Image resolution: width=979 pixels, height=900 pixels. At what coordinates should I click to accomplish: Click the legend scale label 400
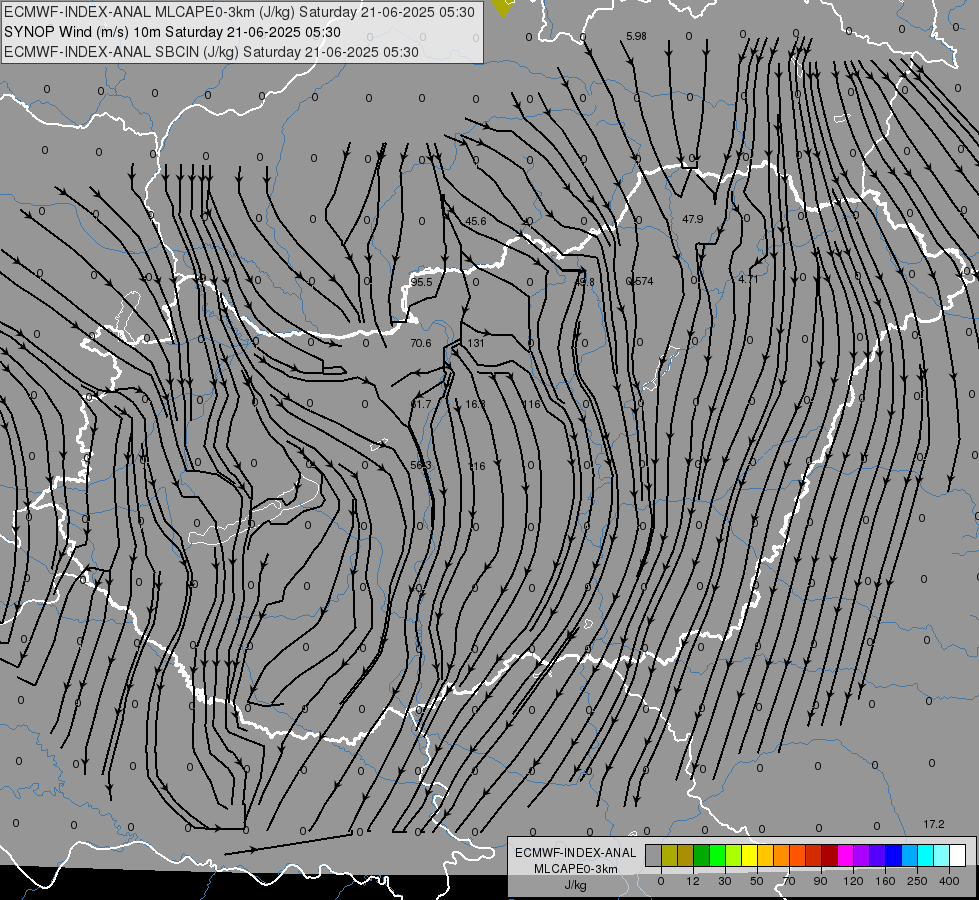[x=949, y=881]
